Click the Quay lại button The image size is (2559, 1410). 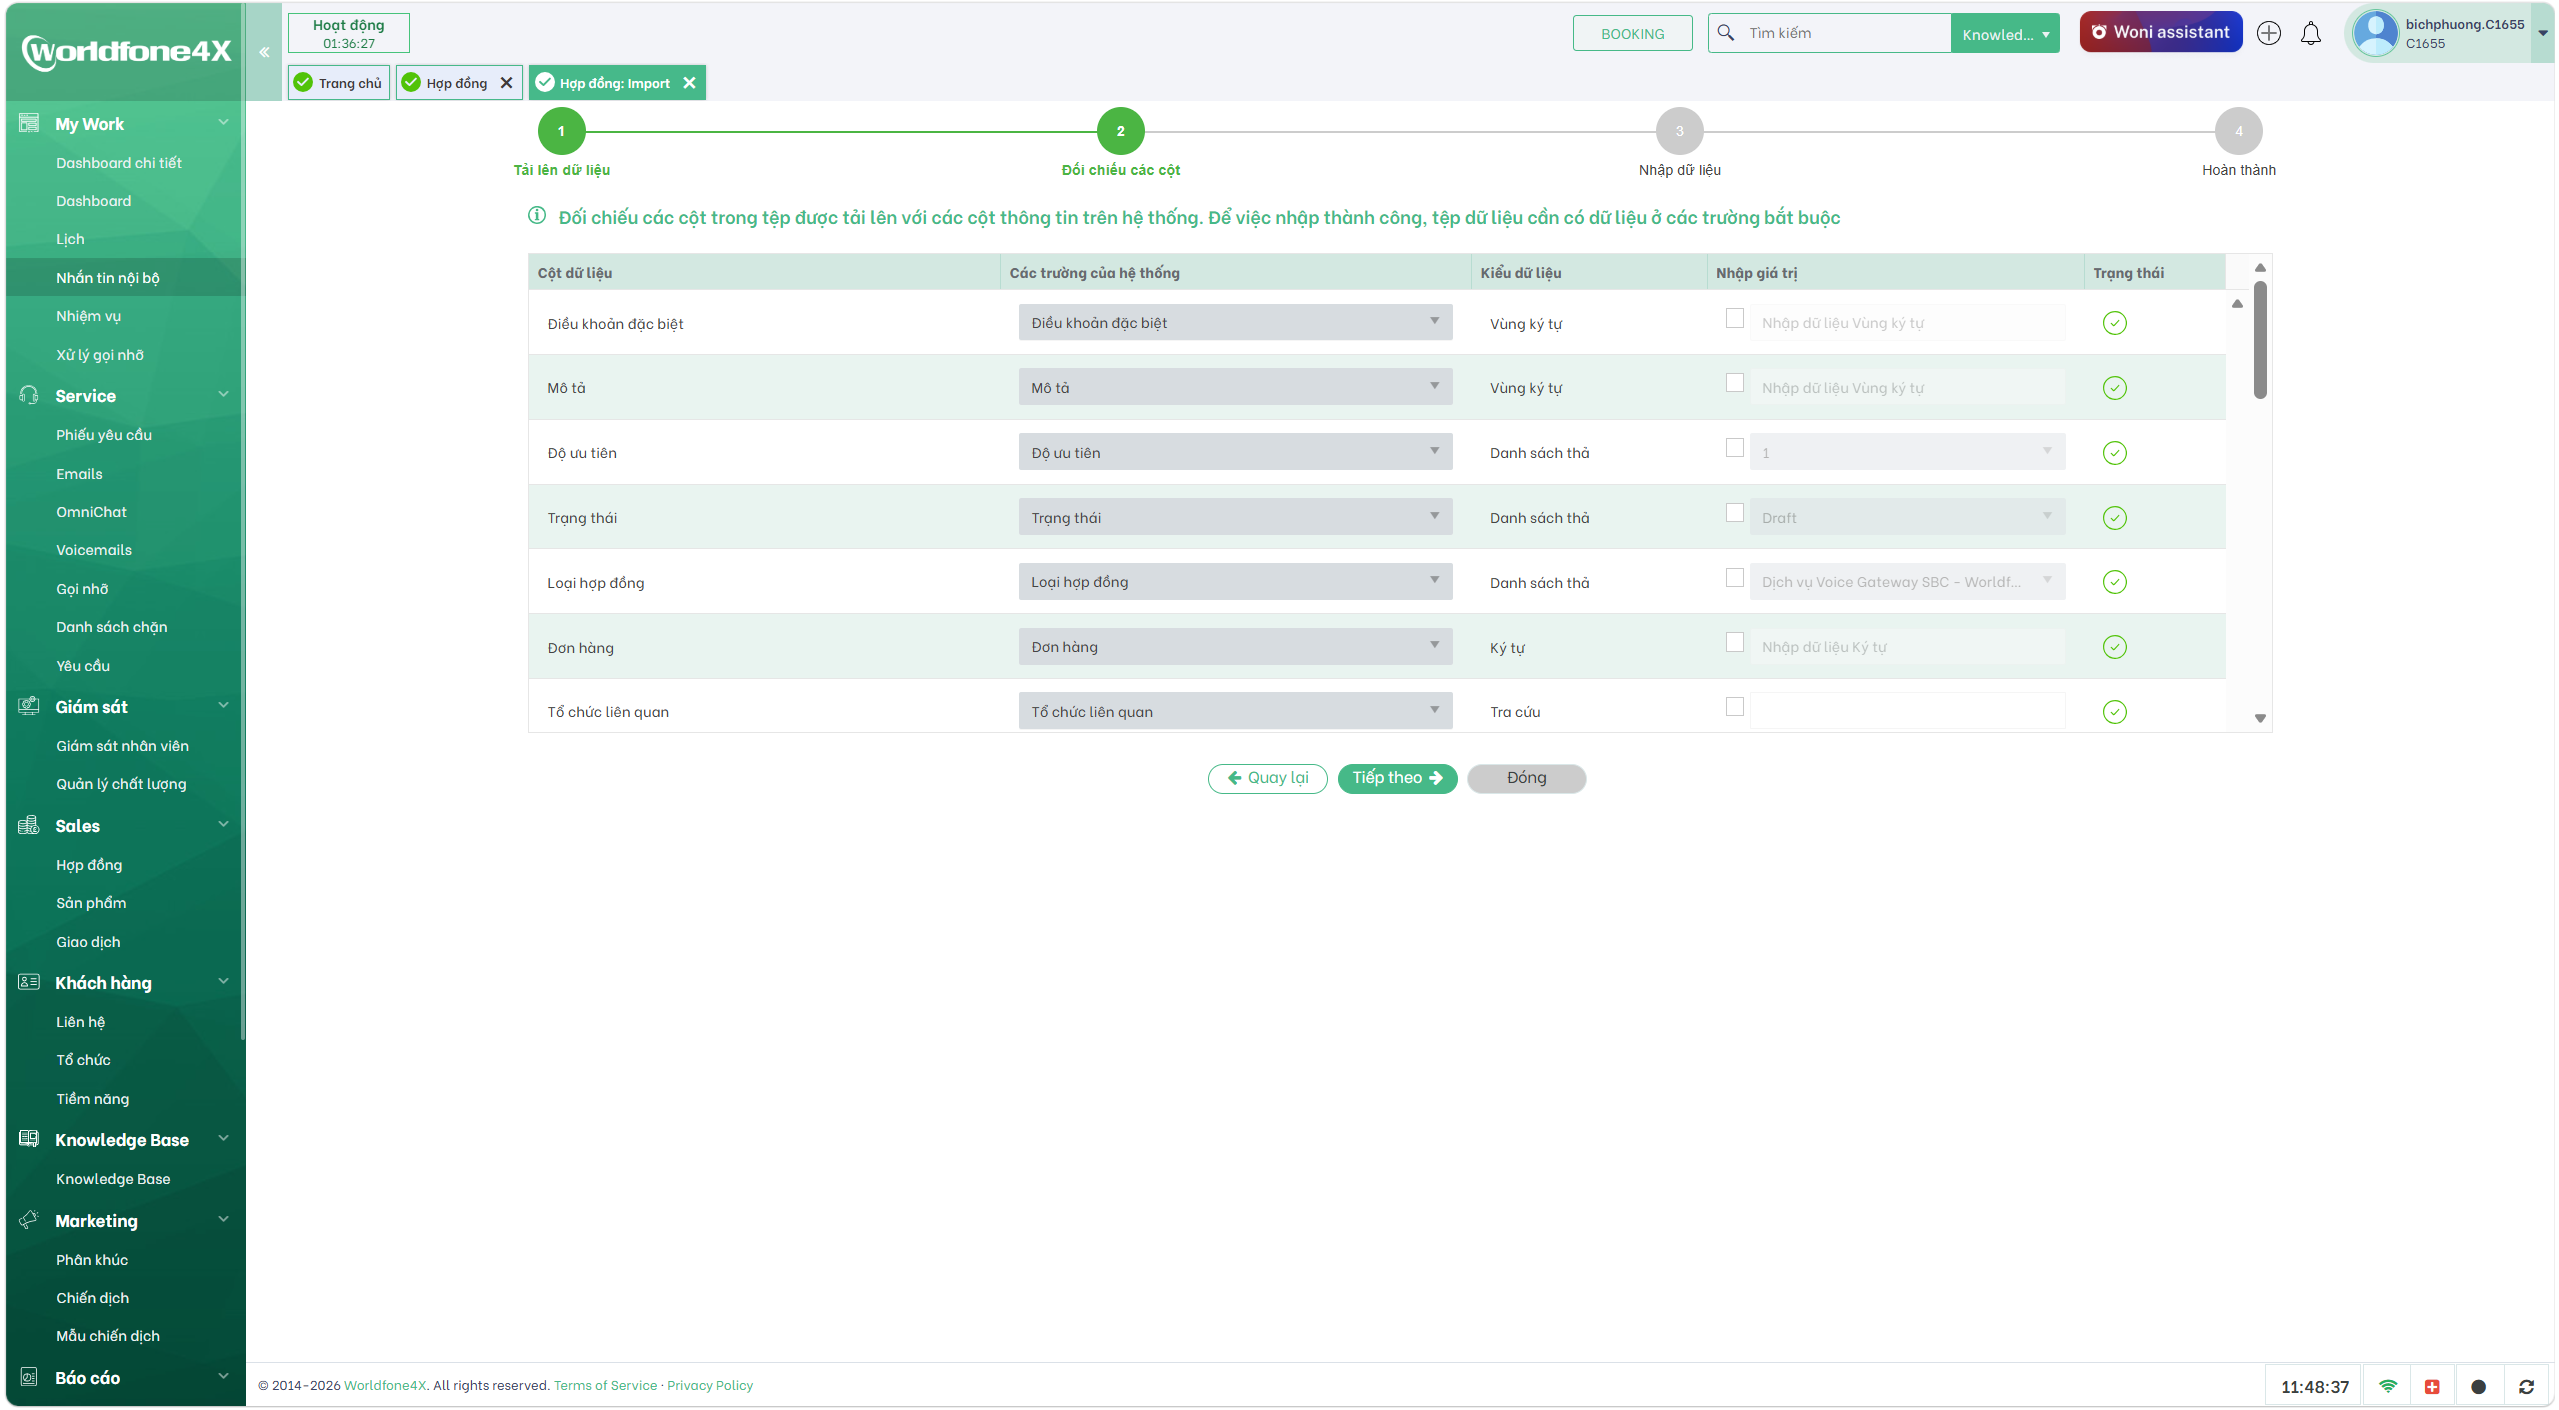[1267, 778]
